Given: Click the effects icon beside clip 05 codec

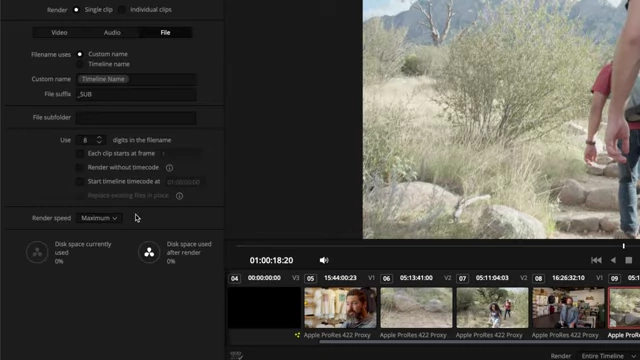Looking at the screenshot, I should [297, 335].
